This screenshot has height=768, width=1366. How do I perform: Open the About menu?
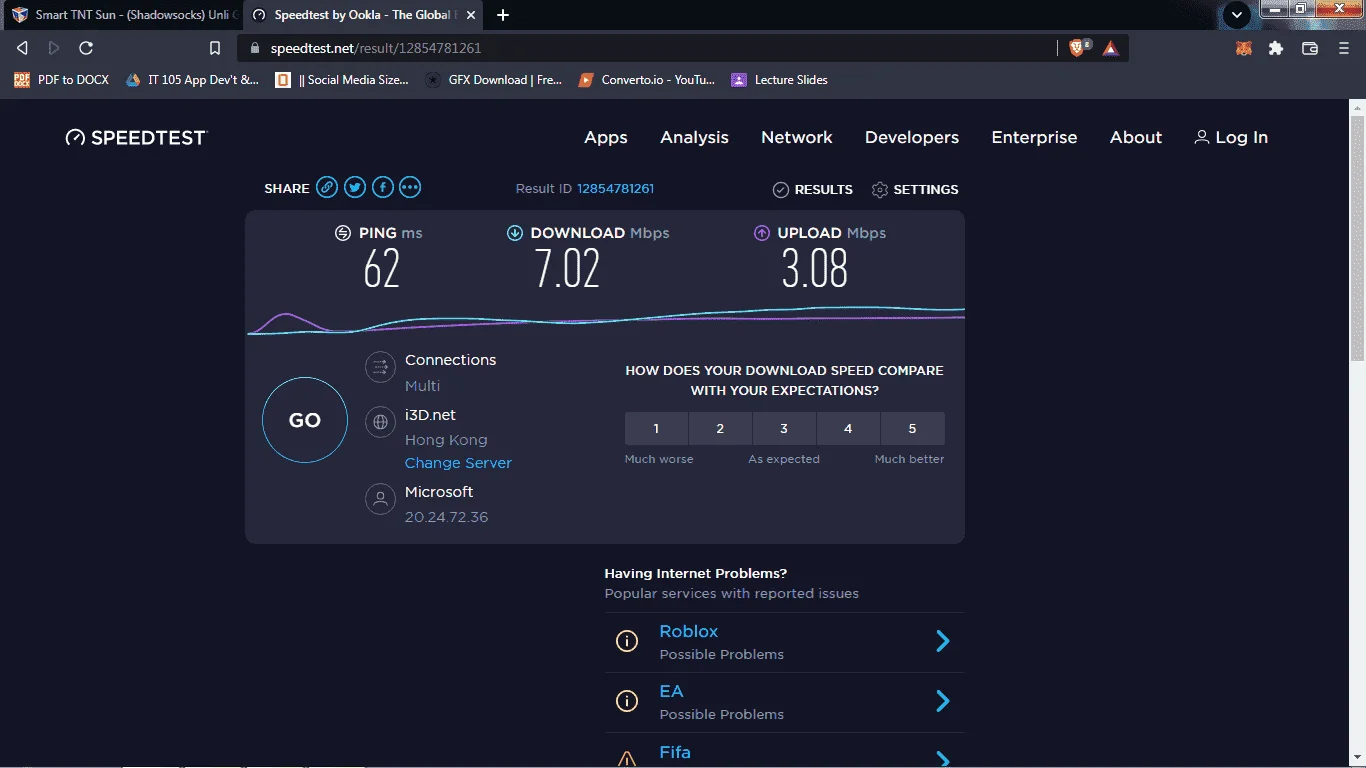tap(1136, 138)
